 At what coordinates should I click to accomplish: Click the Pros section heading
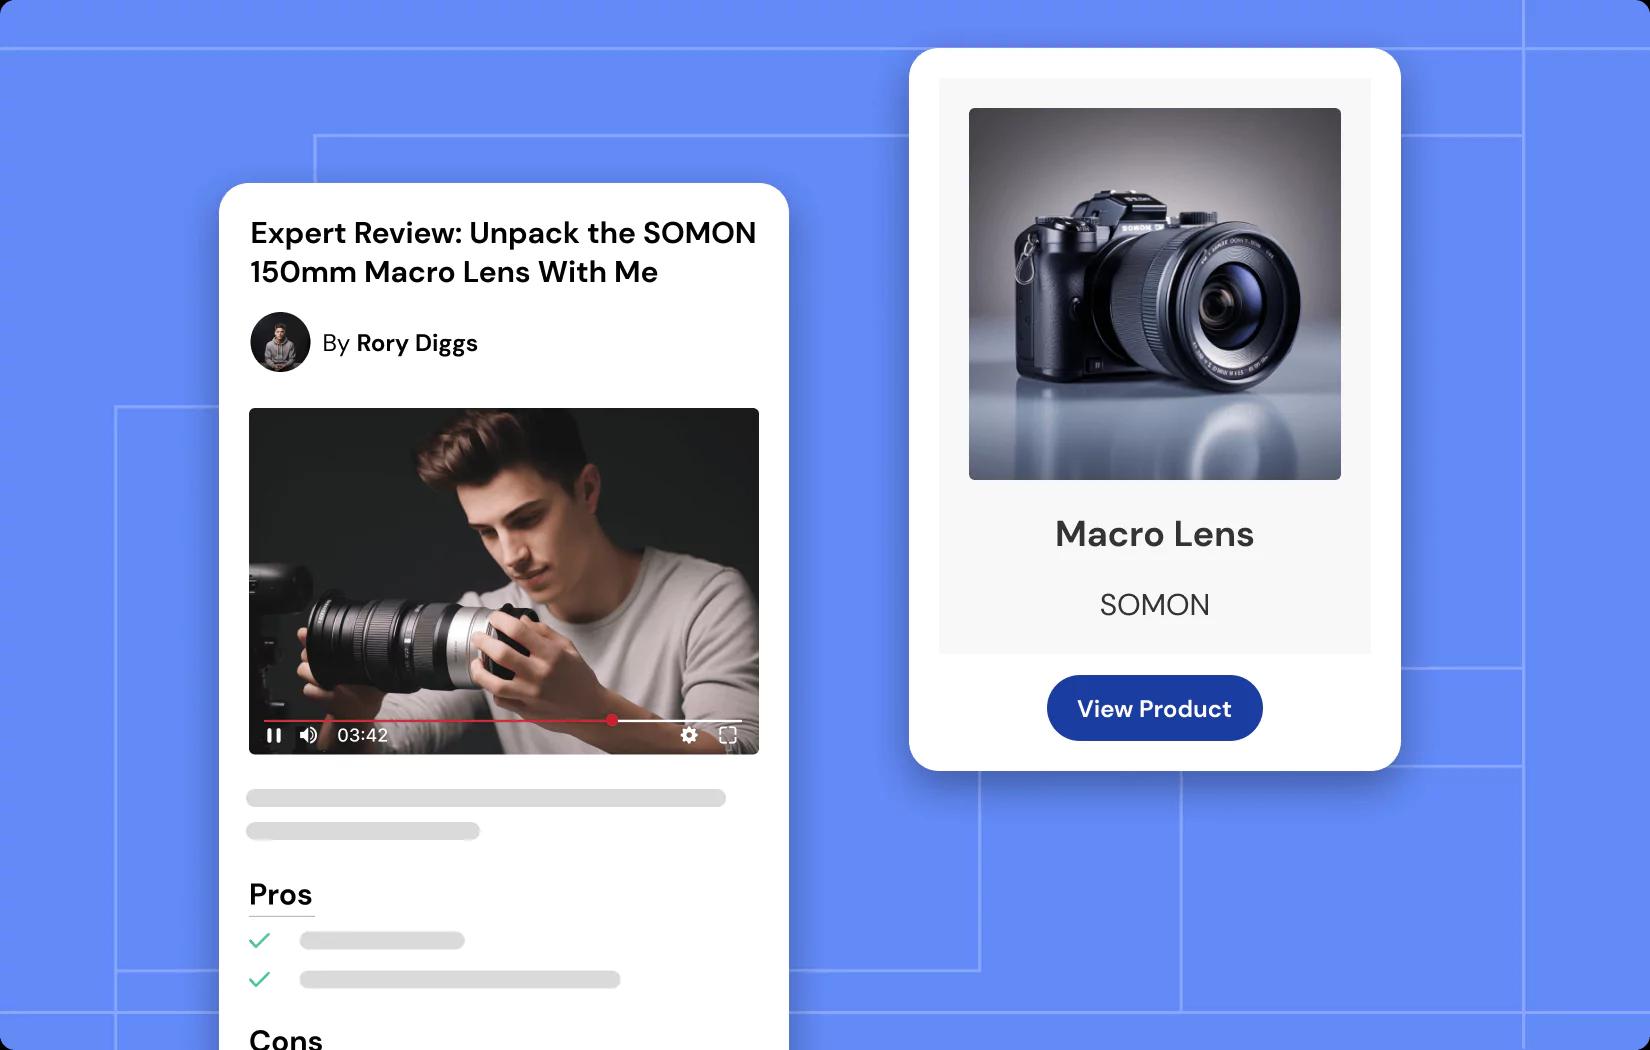click(x=281, y=895)
